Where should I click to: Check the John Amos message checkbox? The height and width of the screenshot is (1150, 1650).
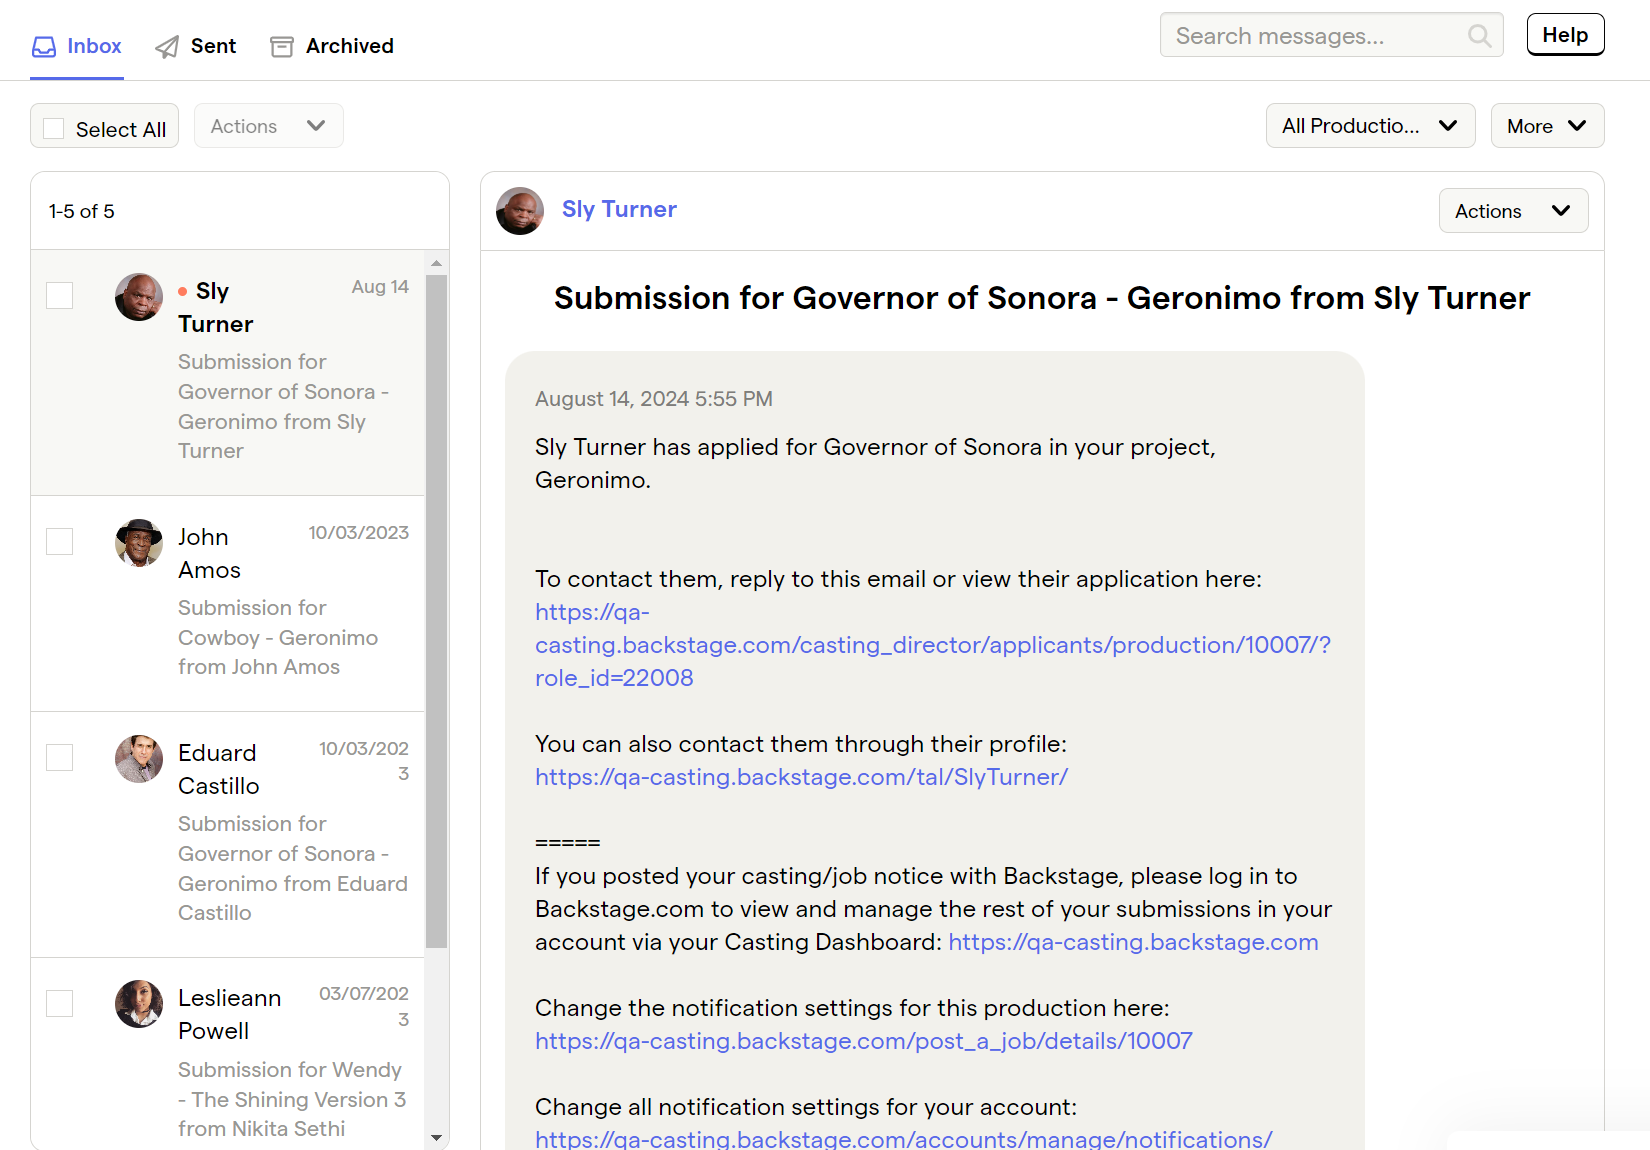coord(60,542)
